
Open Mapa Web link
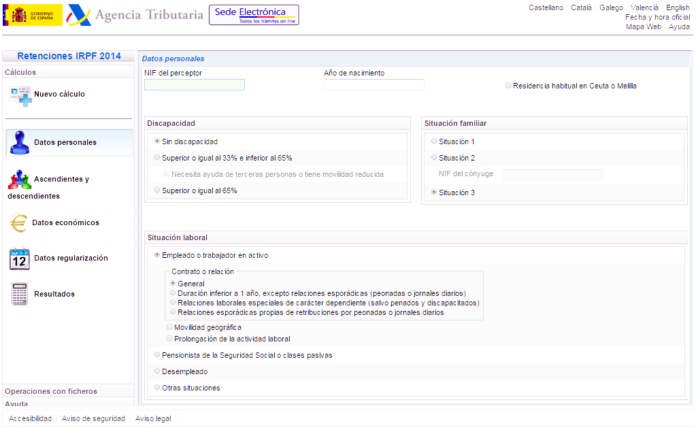point(643,27)
